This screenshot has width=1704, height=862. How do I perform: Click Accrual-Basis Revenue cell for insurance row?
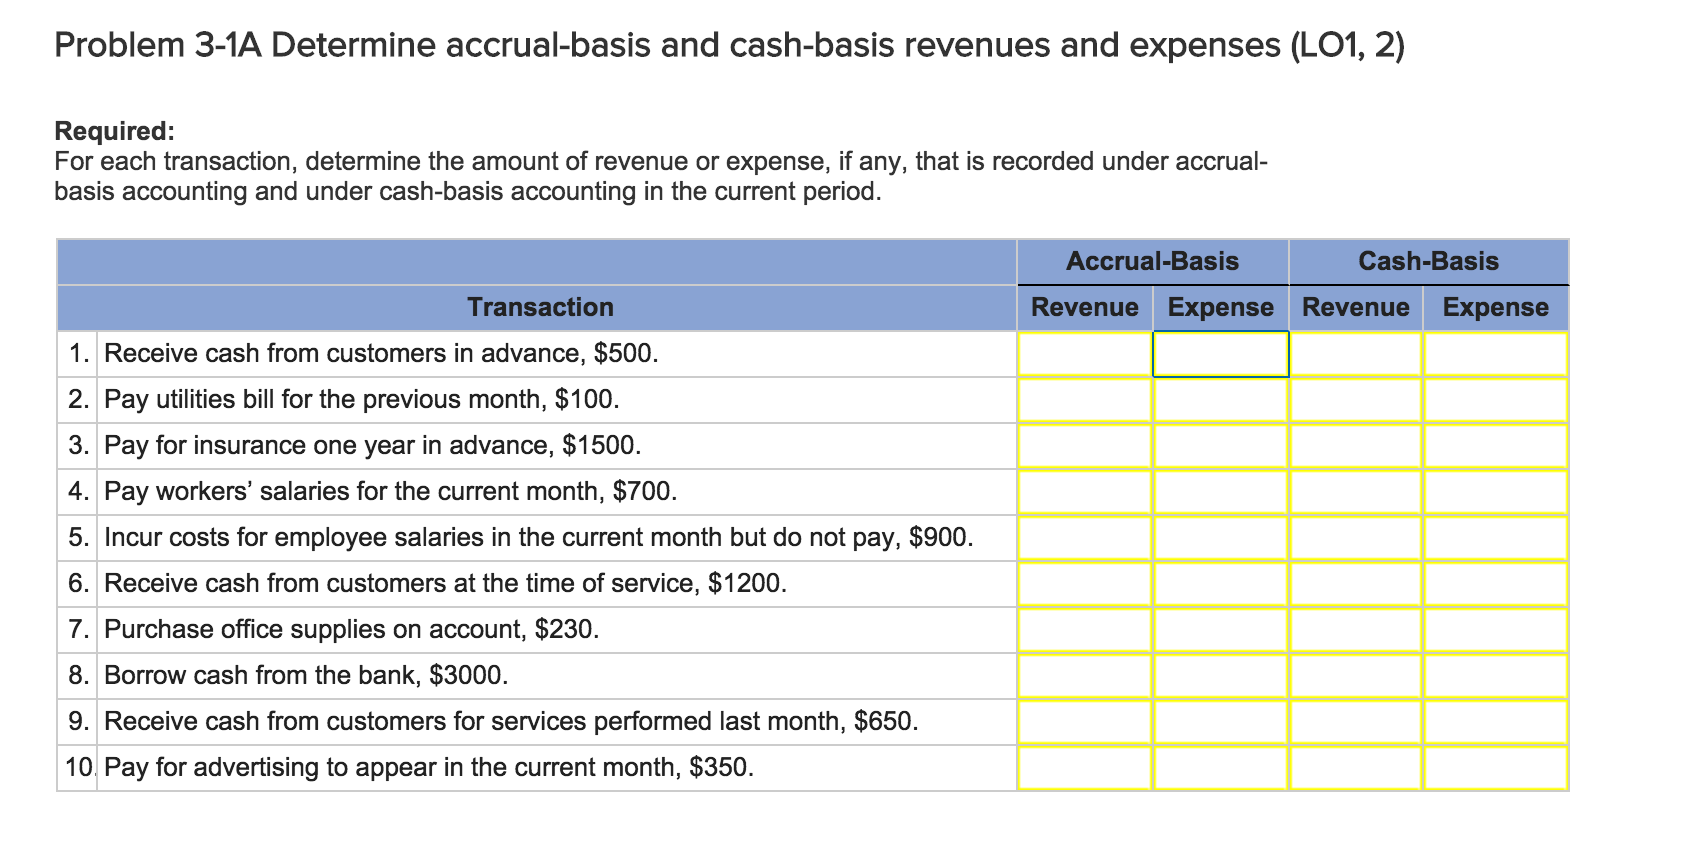[x=1085, y=446]
